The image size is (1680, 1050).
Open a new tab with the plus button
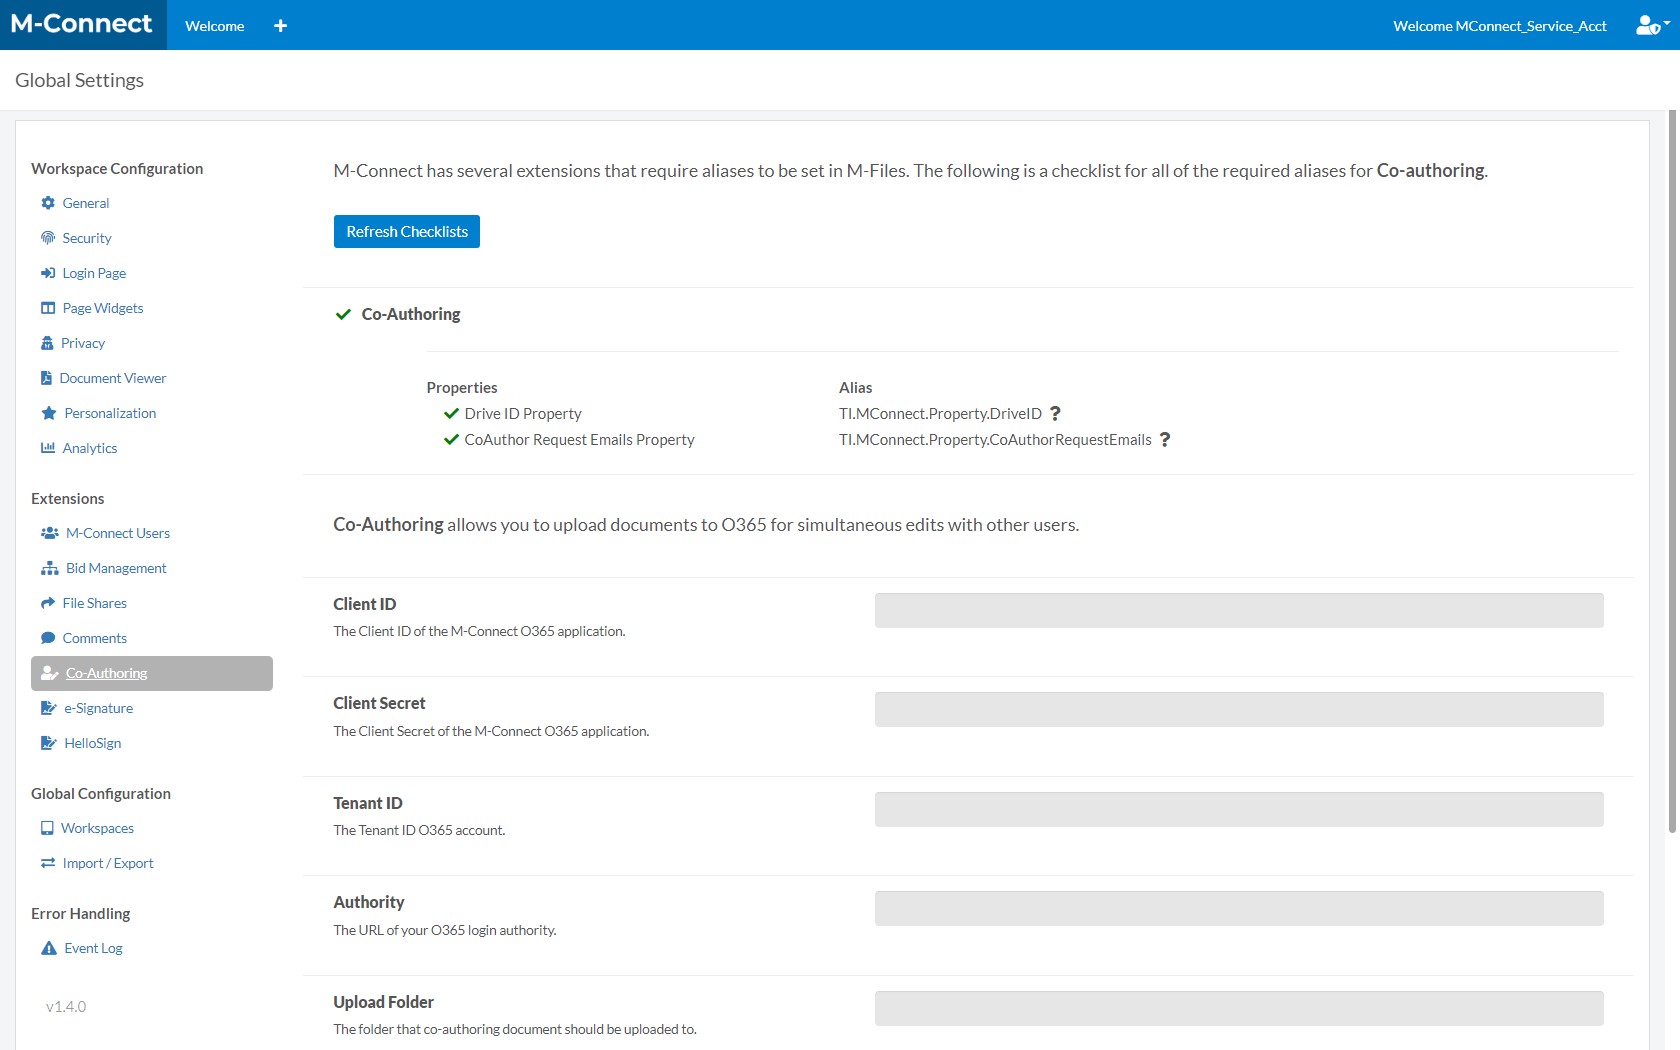(280, 25)
